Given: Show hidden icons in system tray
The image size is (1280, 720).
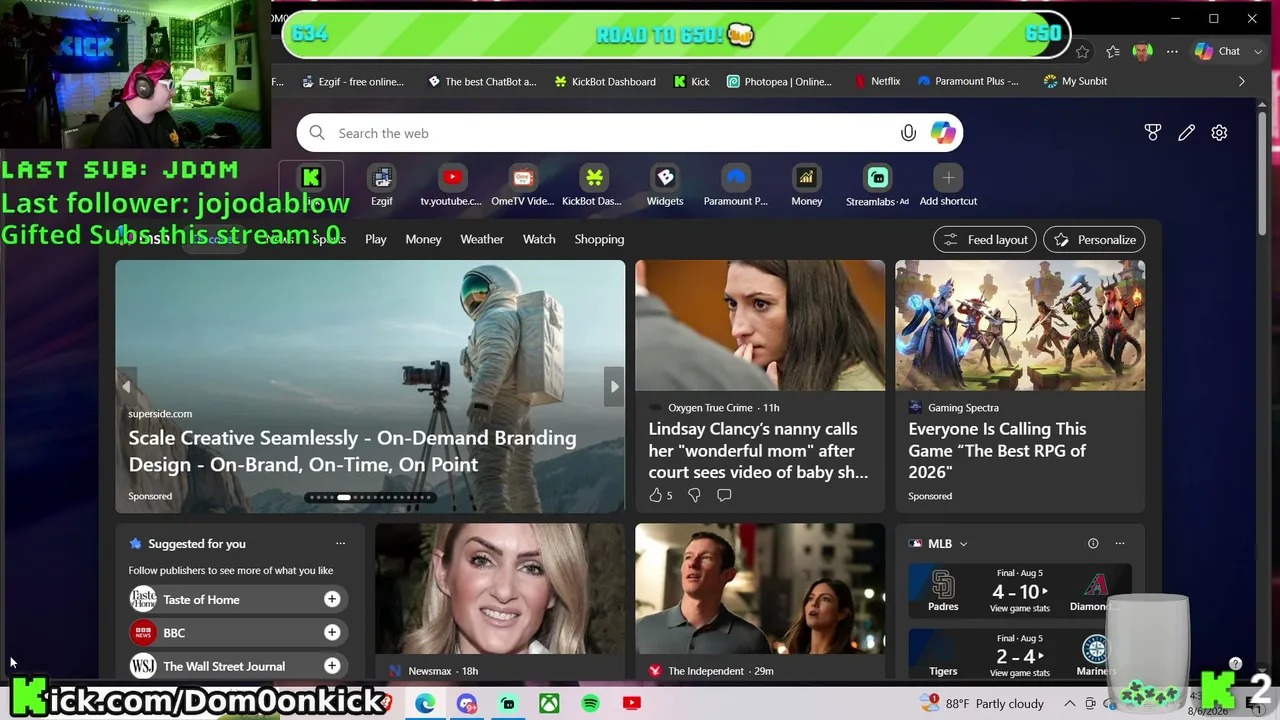Looking at the screenshot, I should [x=1069, y=703].
